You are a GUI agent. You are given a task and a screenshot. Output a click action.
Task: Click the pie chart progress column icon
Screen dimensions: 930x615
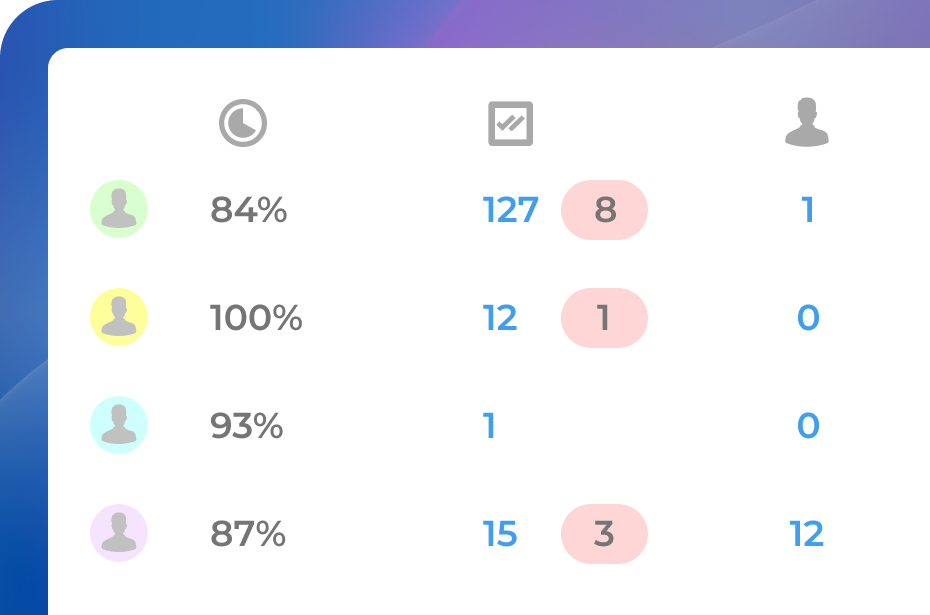coord(243,124)
